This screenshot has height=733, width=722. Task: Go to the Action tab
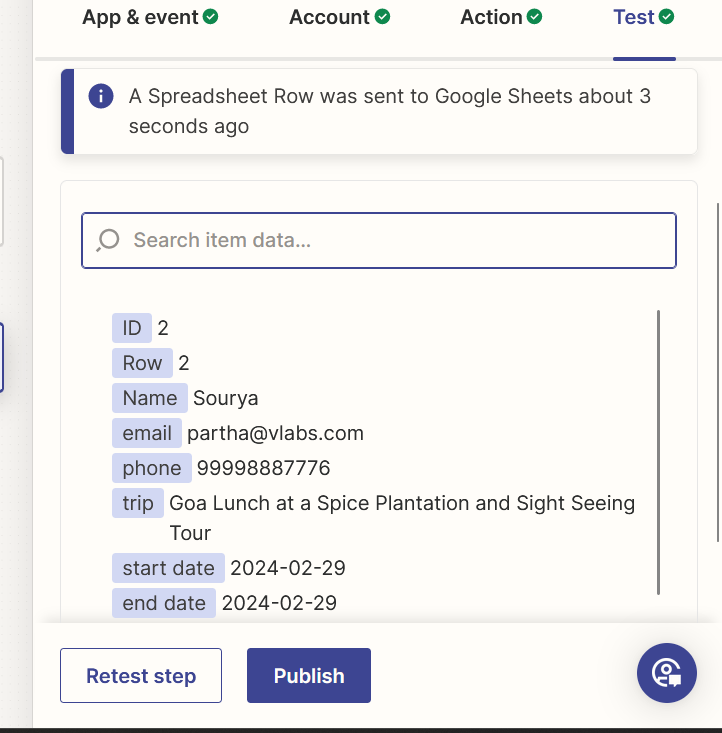coord(491,17)
